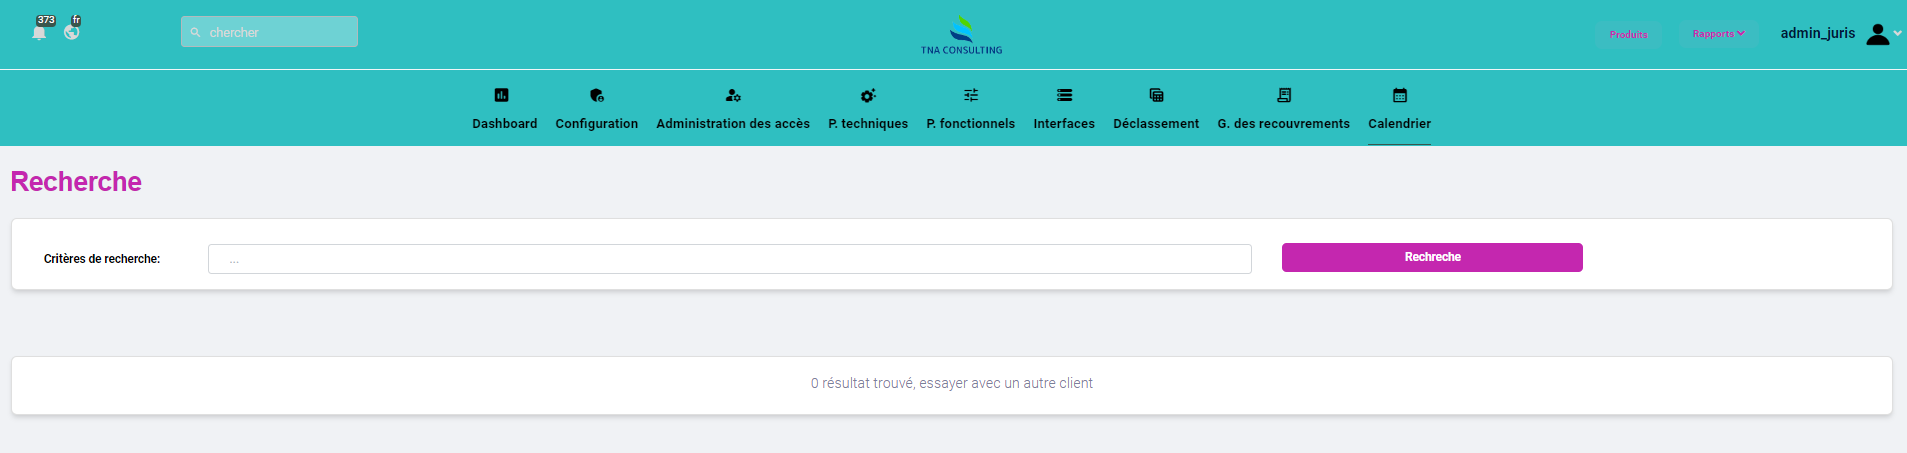Screen dimensions: 1907x453
Task: Click the Interfaces stacked bars icon
Action: (1064, 95)
